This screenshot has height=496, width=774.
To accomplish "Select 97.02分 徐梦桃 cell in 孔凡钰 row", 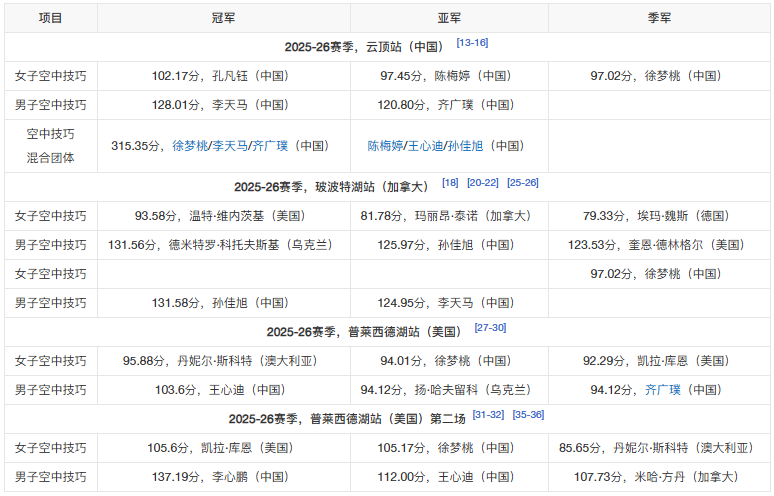I will click(x=659, y=76).
